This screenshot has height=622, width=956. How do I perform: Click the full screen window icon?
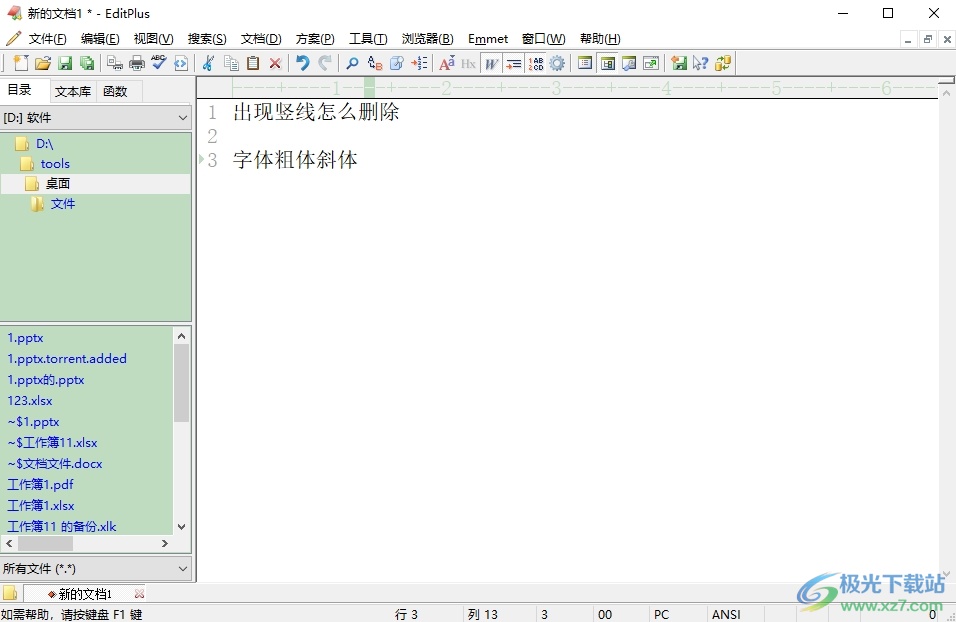(x=651, y=63)
